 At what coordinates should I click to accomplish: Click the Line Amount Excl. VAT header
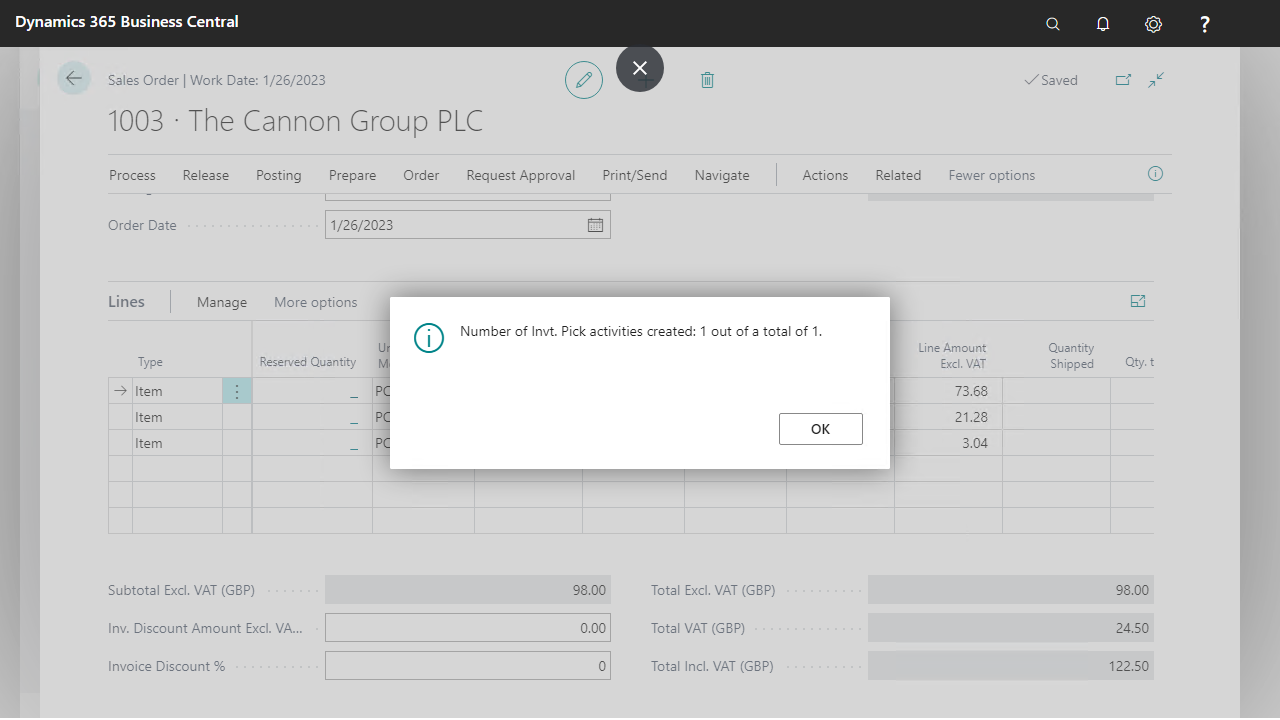click(952, 356)
